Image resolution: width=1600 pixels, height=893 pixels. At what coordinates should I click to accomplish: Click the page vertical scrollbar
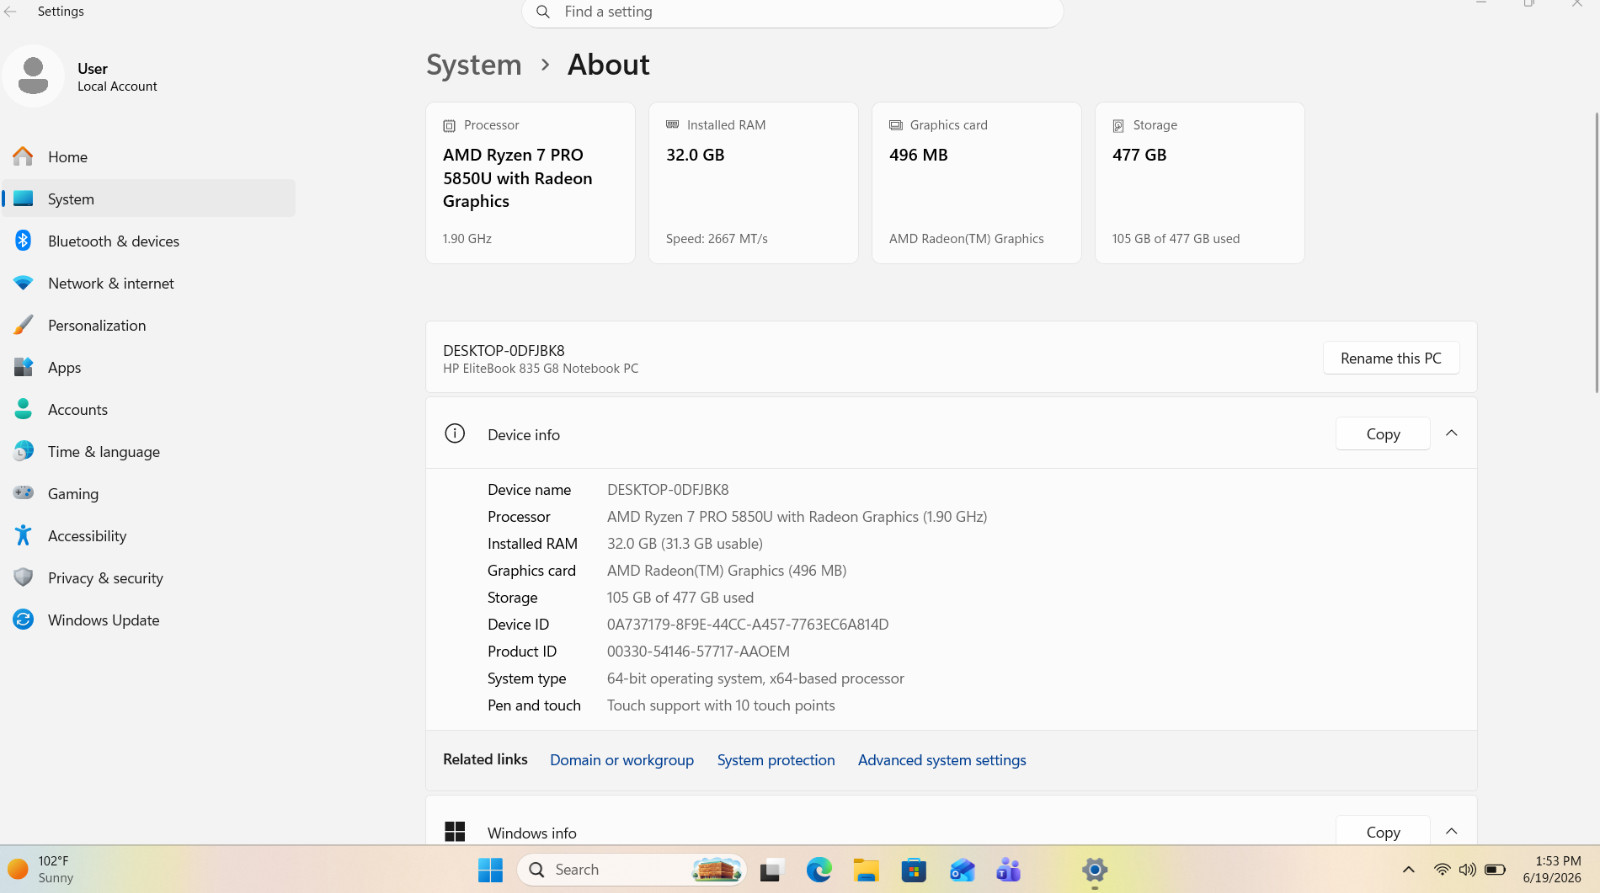[1596, 252]
